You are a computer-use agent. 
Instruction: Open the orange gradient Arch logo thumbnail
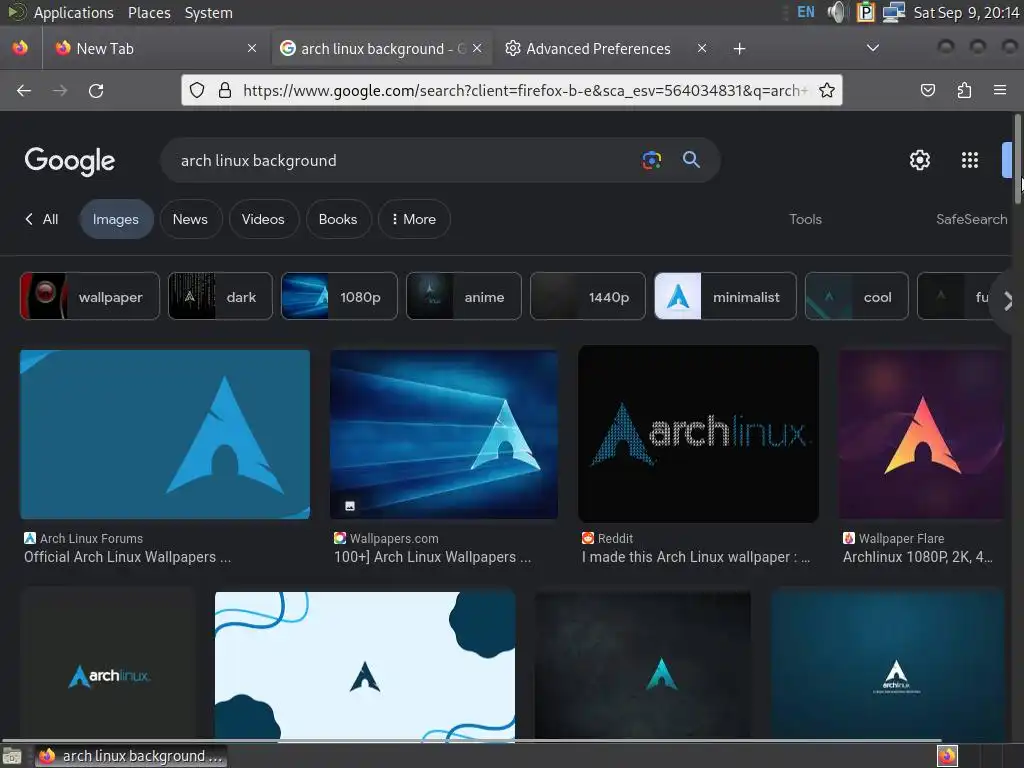(921, 434)
